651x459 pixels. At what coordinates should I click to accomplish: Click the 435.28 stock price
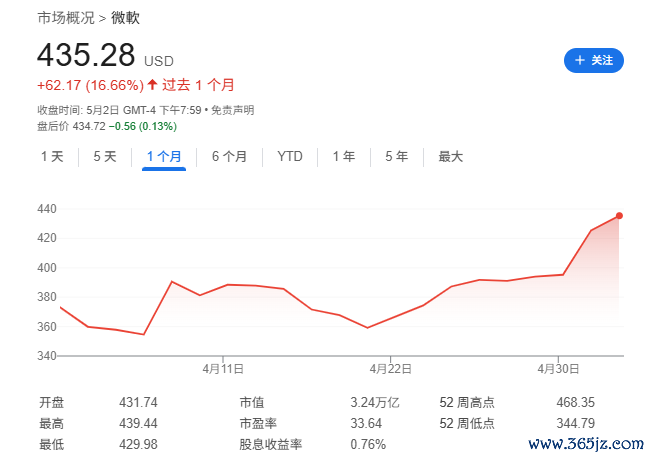coord(86,55)
